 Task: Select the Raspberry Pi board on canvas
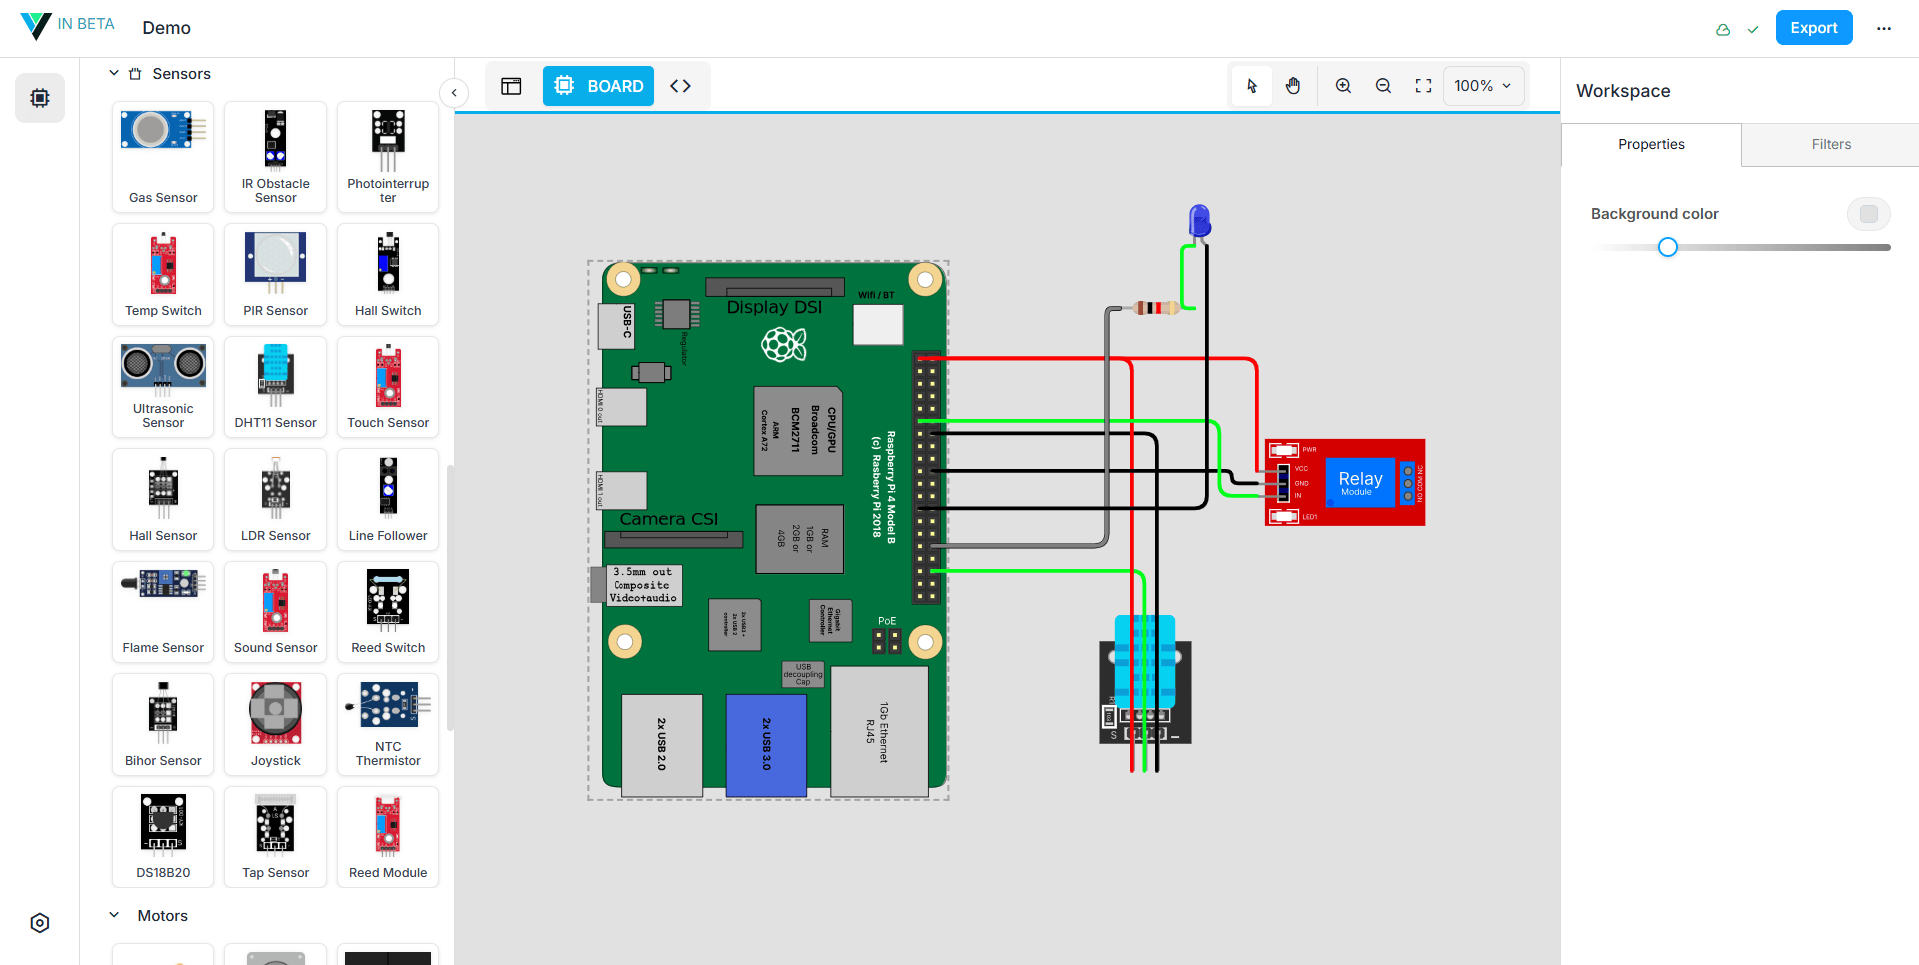click(768, 530)
